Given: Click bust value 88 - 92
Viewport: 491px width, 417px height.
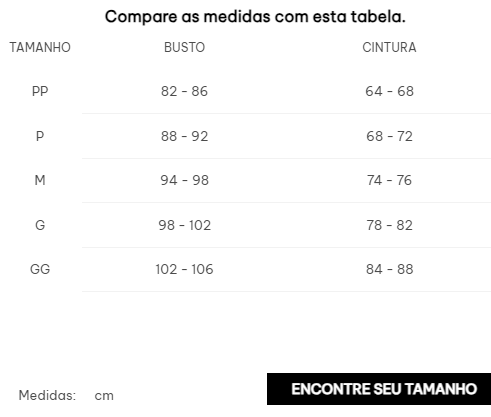Looking at the screenshot, I should [x=184, y=136].
